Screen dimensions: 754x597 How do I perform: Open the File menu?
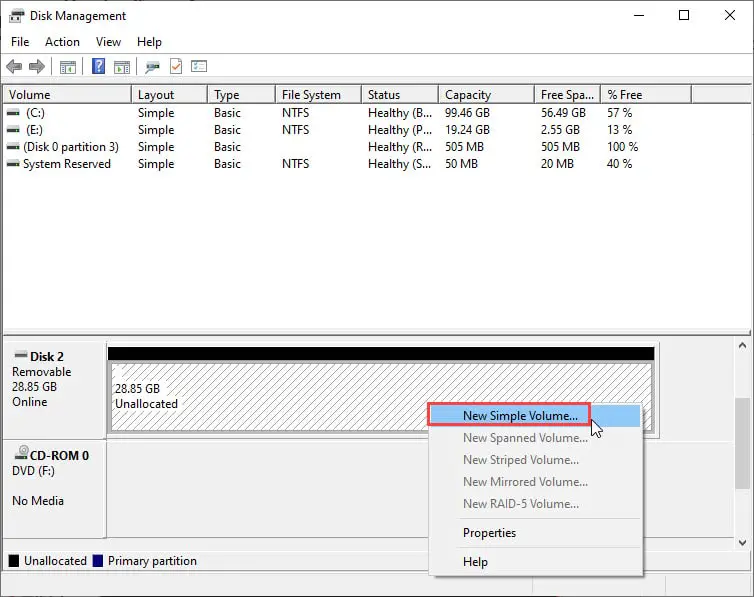pos(20,42)
